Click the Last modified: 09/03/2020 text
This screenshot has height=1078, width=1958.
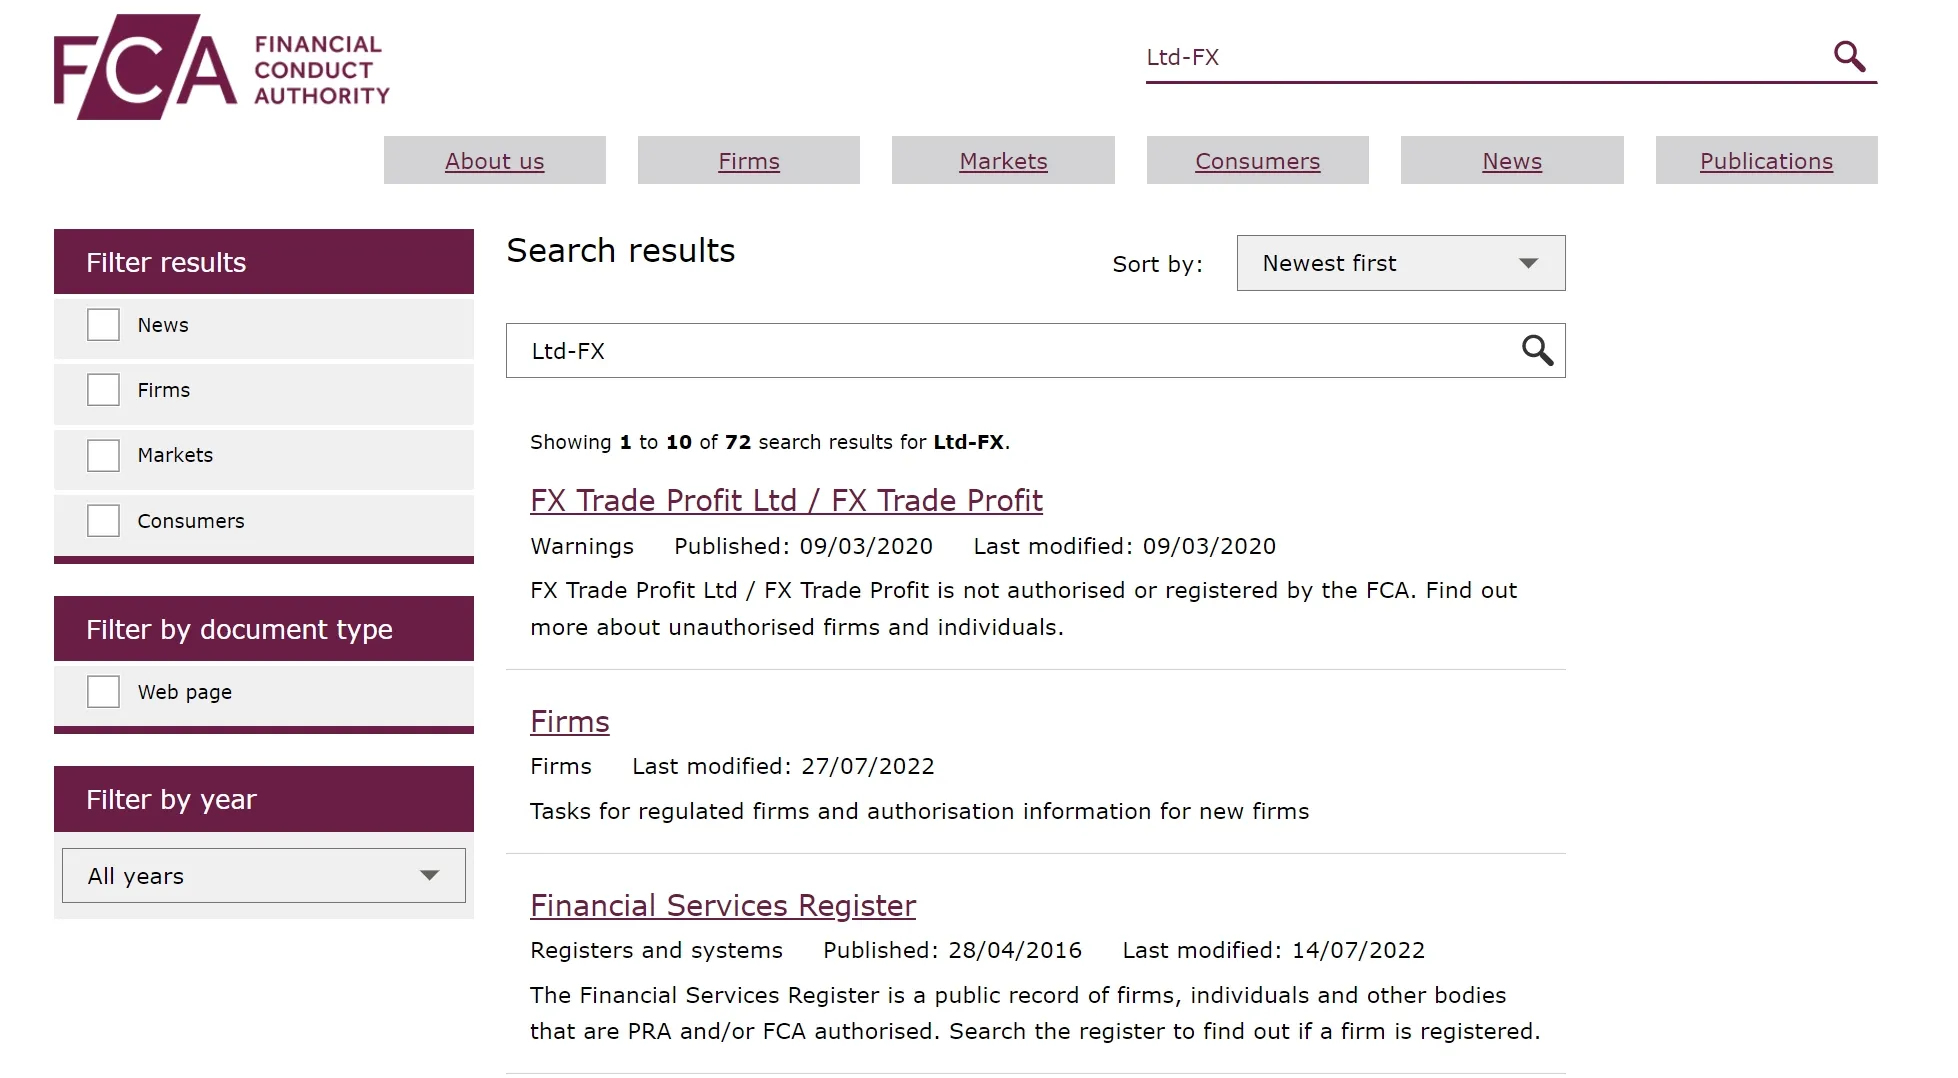click(x=1125, y=546)
